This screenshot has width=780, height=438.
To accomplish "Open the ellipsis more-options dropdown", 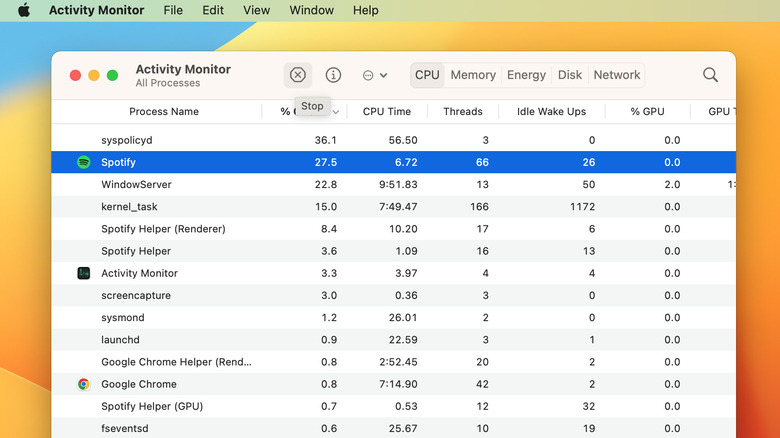I will click(375, 75).
